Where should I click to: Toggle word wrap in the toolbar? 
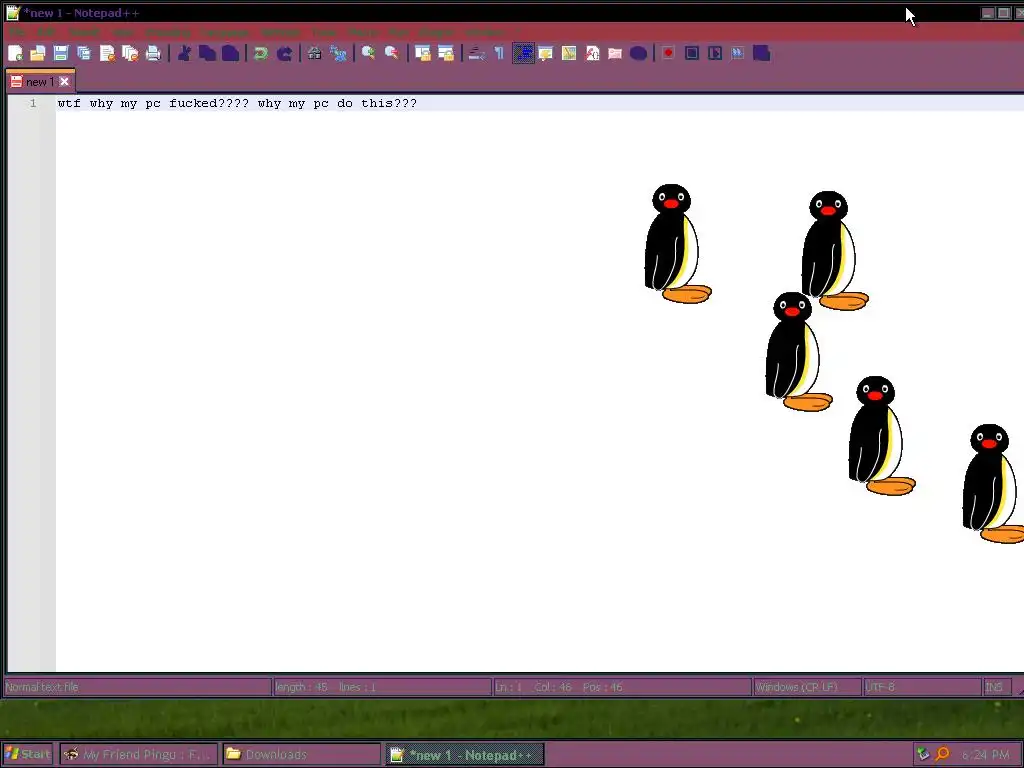476,54
